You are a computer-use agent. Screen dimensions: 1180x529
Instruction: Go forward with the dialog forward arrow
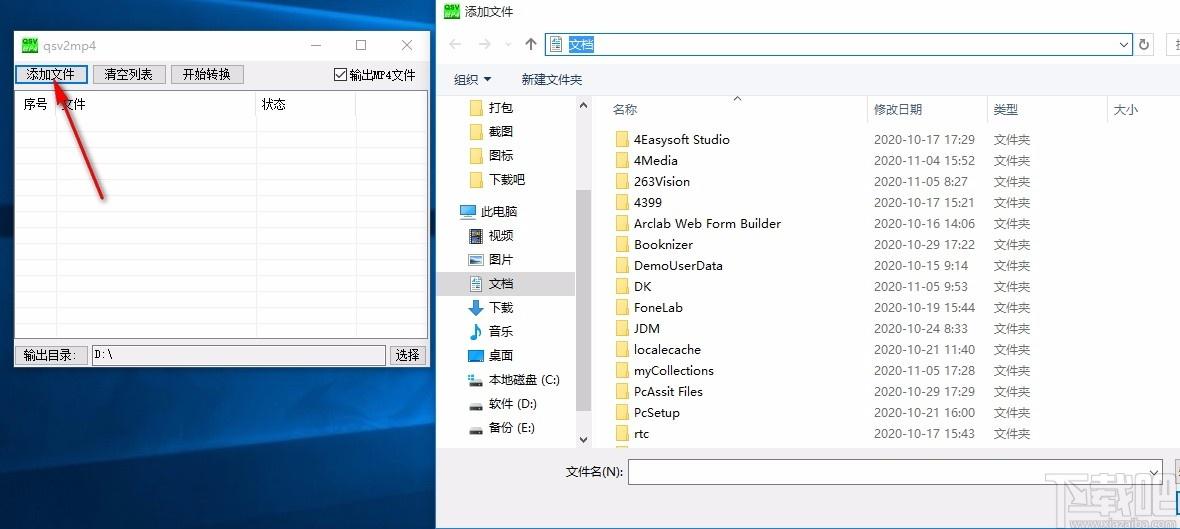pyautogui.click(x=485, y=44)
